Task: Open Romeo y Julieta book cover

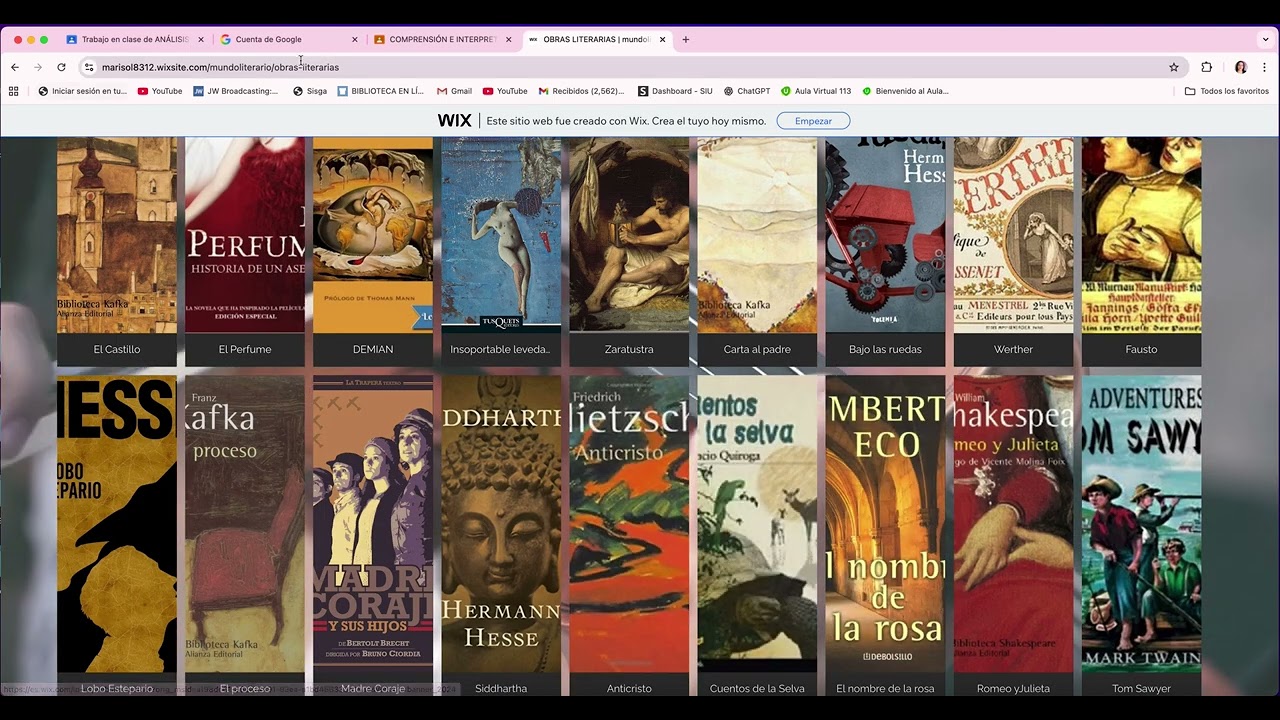Action: (x=1013, y=524)
